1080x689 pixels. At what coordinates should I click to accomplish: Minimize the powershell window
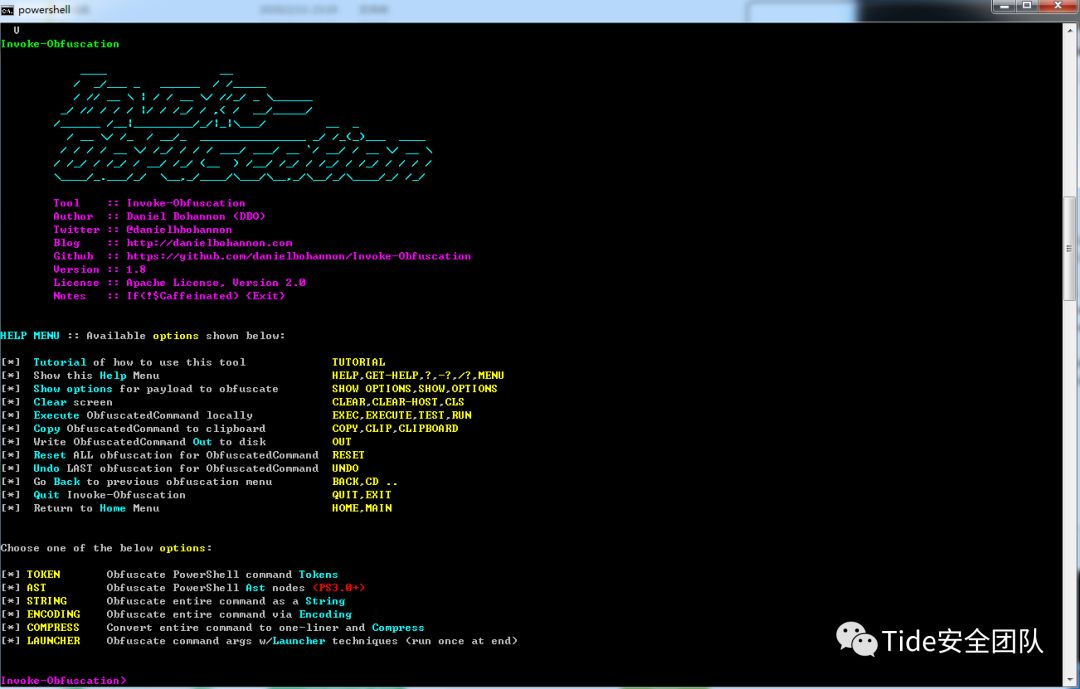coord(1004,6)
